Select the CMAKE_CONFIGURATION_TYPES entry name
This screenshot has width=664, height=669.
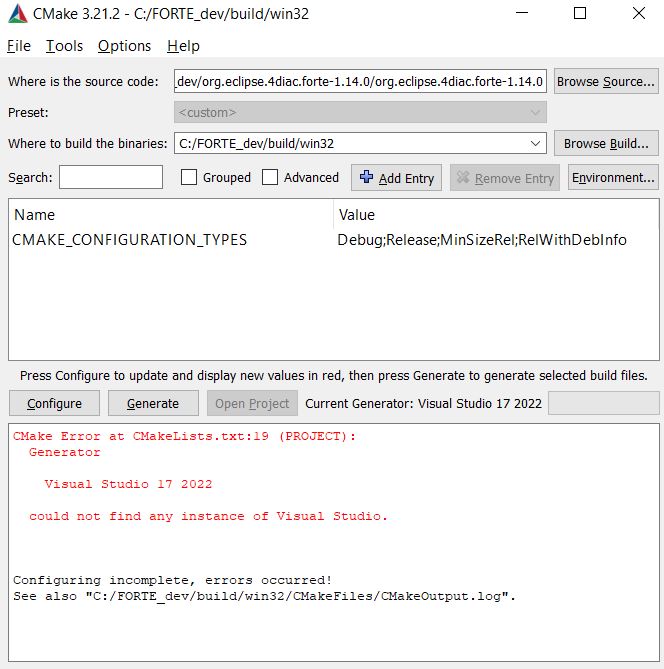tap(129, 240)
